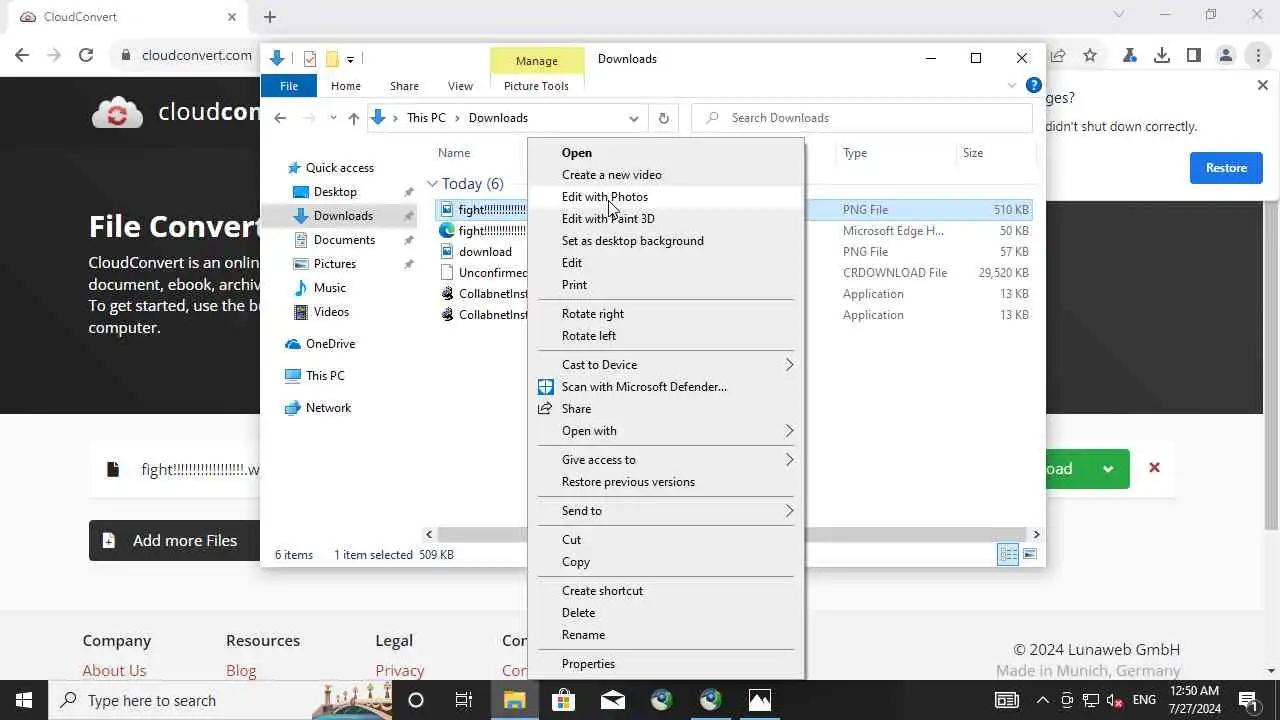The image size is (1280, 720).
Task: Open Blog footer link
Action: click(x=241, y=671)
